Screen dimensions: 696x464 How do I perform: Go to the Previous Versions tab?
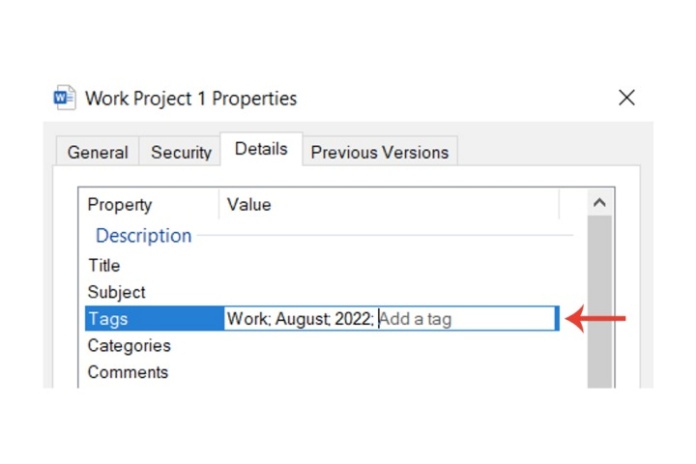pyautogui.click(x=379, y=153)
